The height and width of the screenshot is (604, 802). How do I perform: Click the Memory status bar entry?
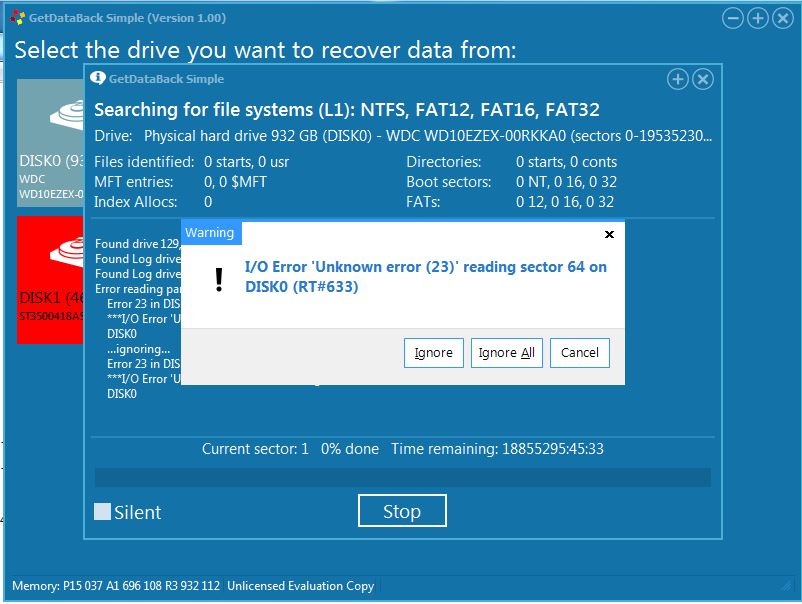pyautogui.click(x=116, y=586)
